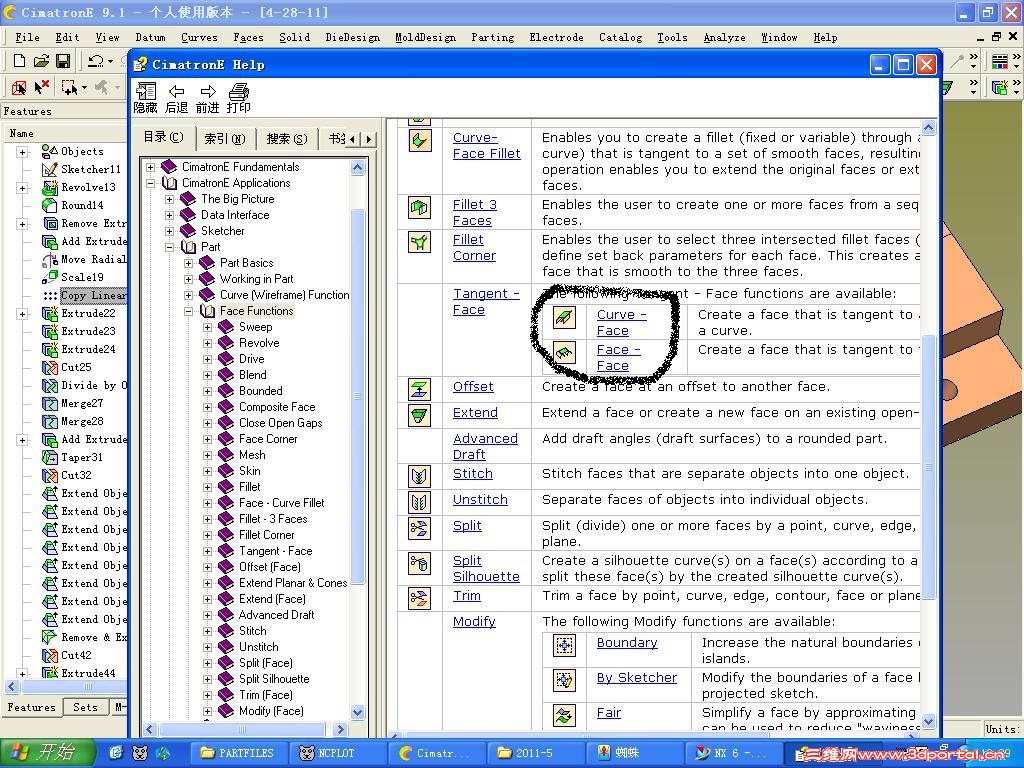The height and width of the screenshot is (768, 1024).
Task: Expand The Big Picture topic
Action: coord(170,199)
